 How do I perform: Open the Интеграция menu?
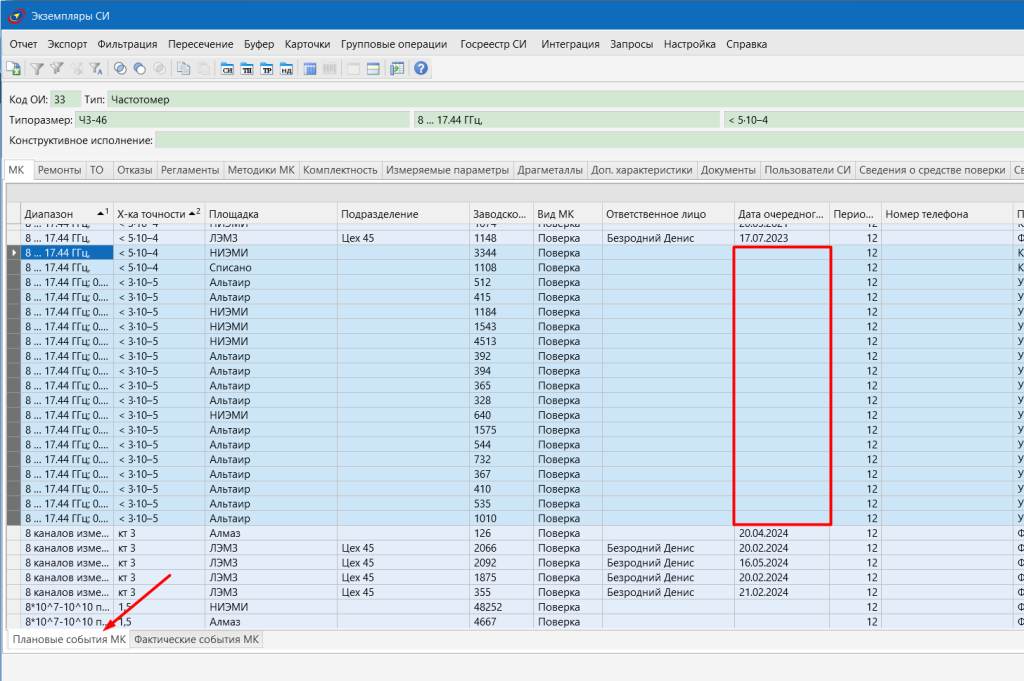[570, 44]
